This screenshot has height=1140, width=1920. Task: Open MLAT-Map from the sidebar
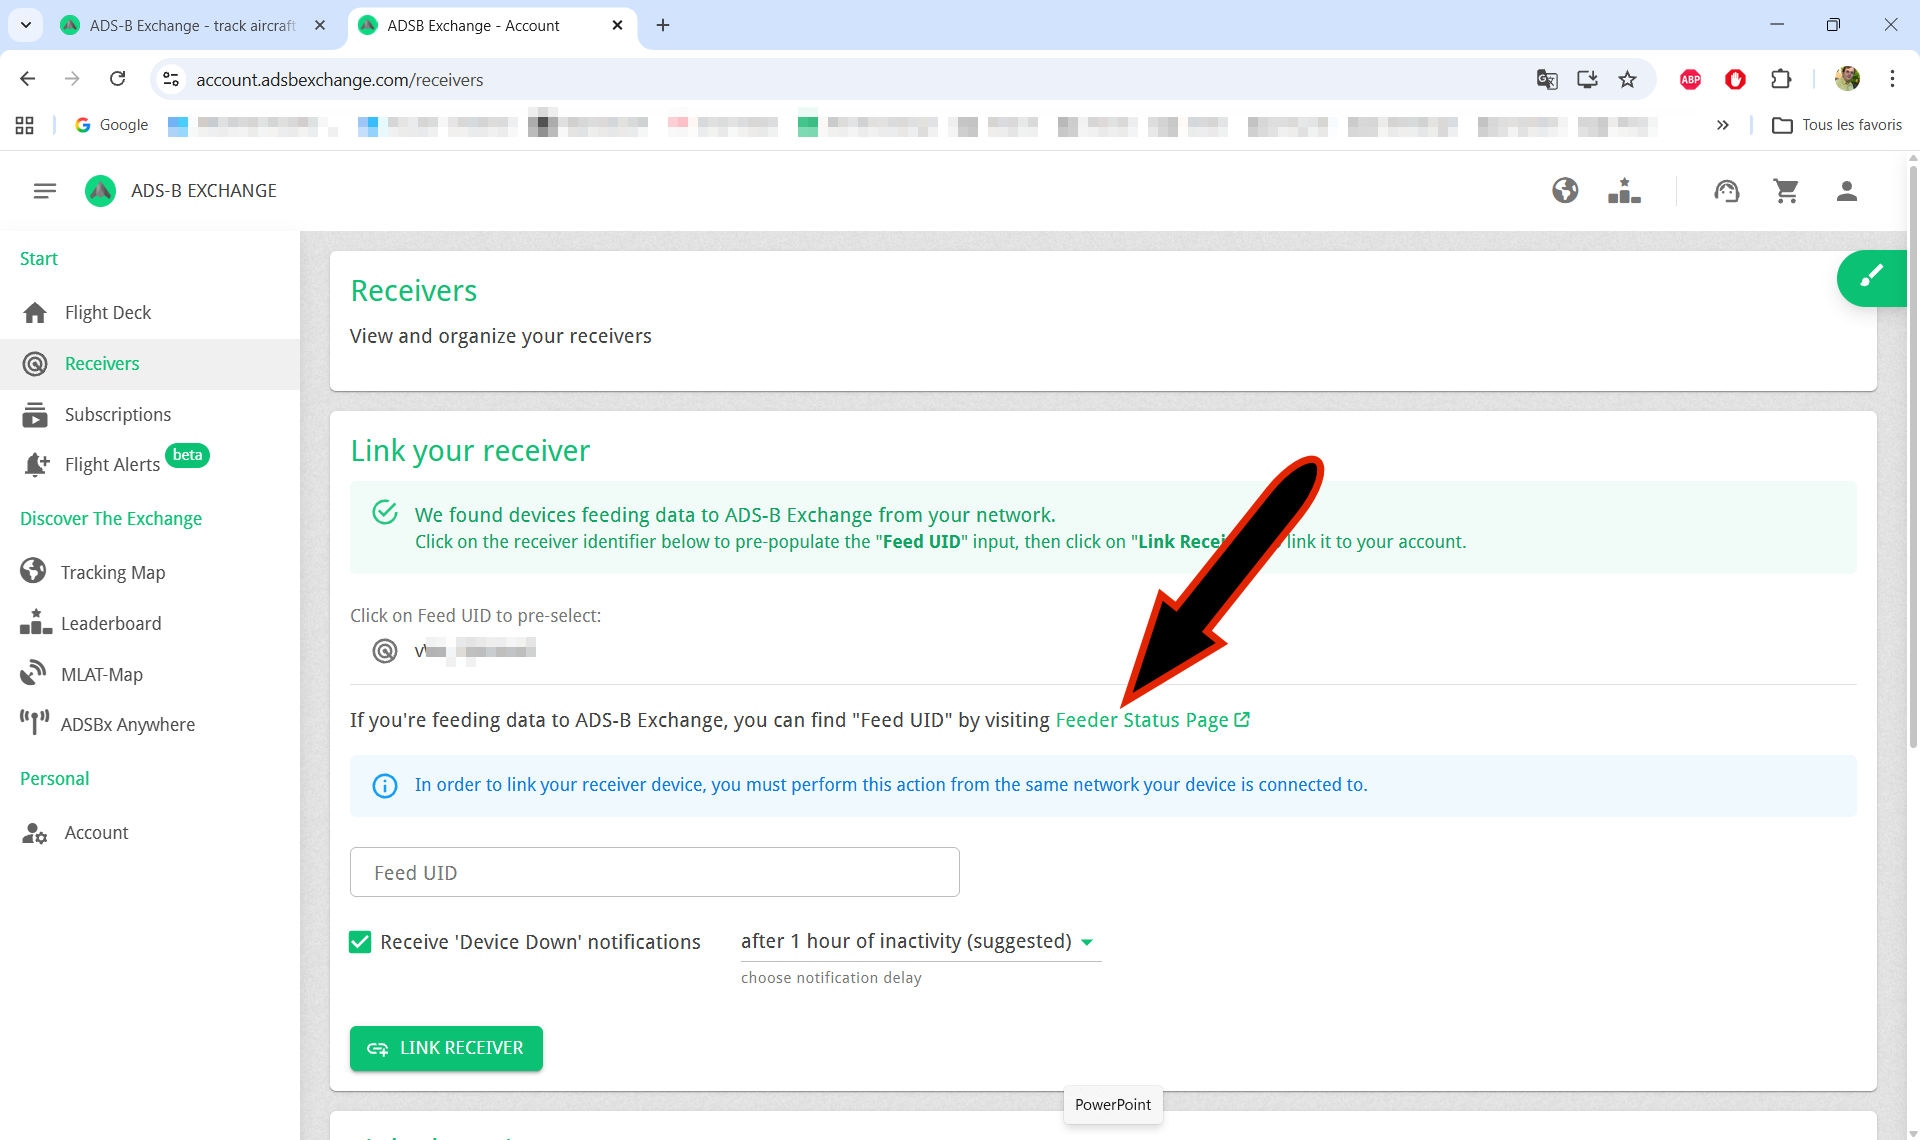point(150,674)
